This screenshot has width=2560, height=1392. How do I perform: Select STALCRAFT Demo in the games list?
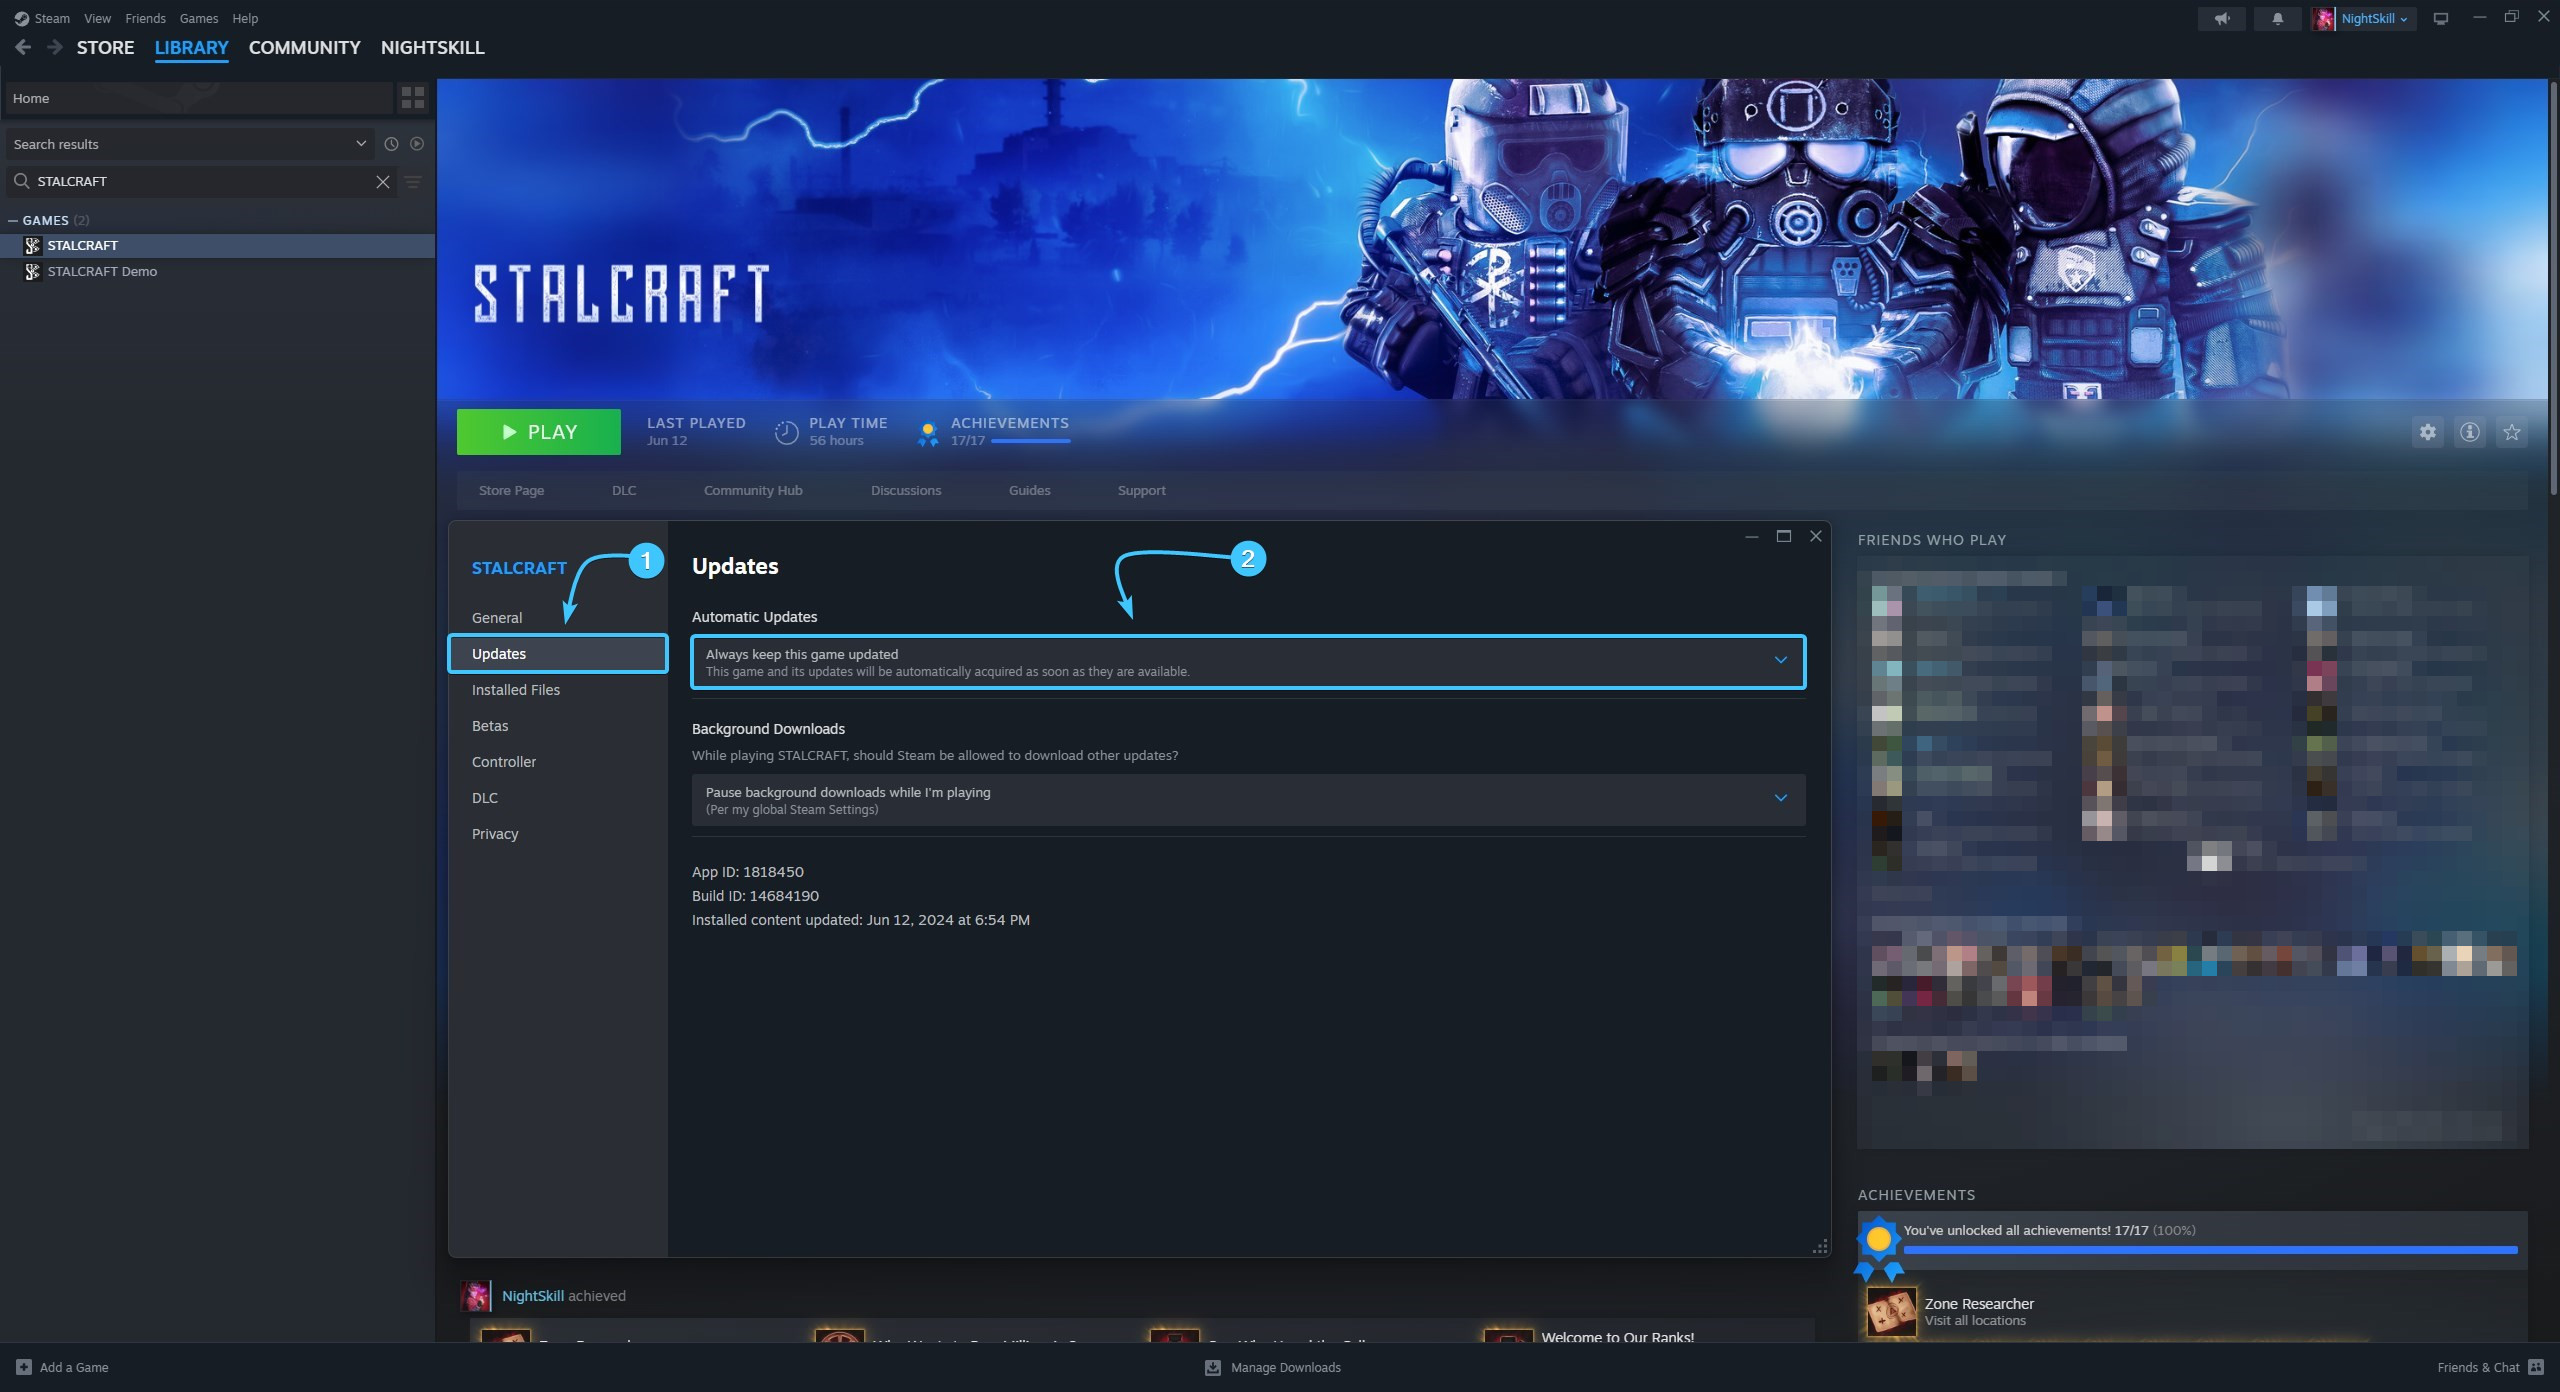click(102, 272)
